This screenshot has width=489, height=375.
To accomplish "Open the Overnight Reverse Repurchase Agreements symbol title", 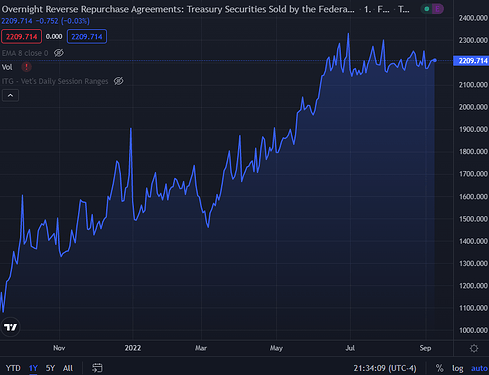I will (178, 9).
